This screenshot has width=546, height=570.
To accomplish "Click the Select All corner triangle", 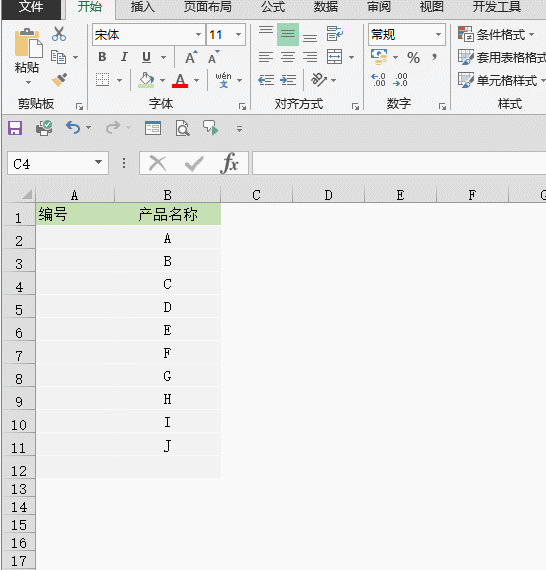I will (x=27, y=195).
